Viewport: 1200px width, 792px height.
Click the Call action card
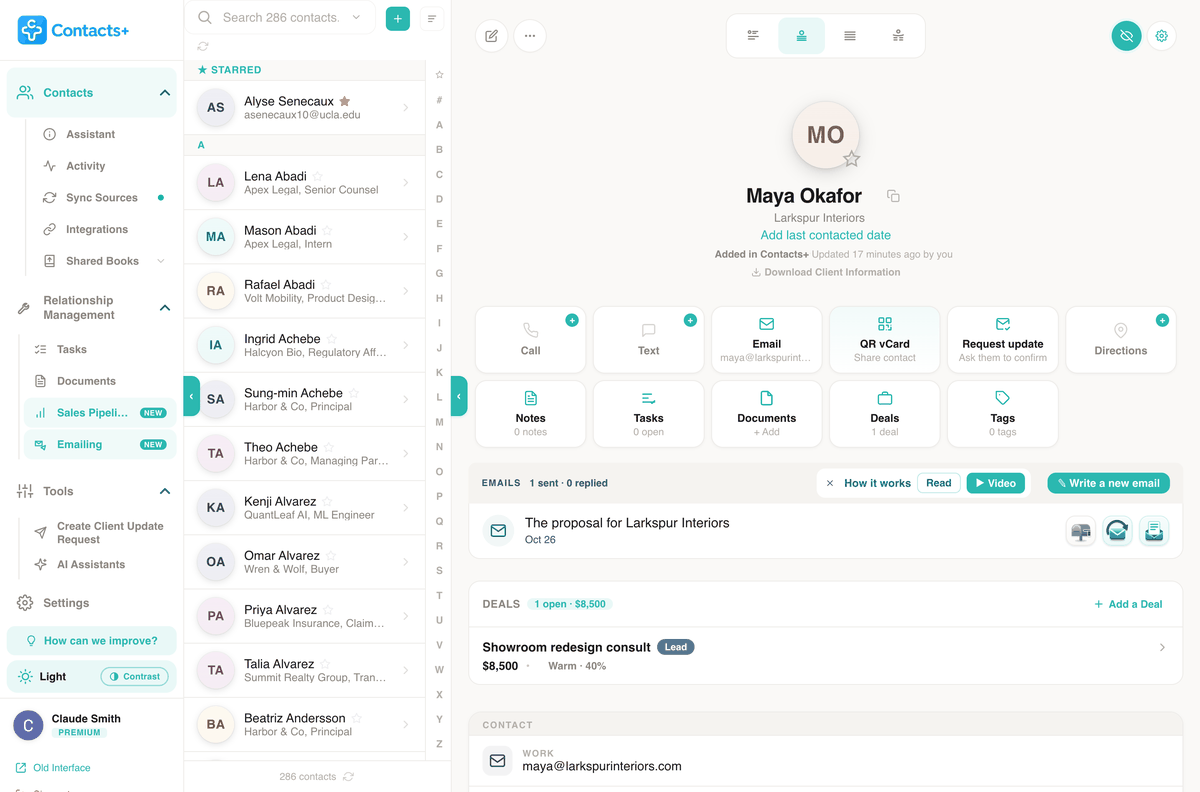(x=531, y=341)
